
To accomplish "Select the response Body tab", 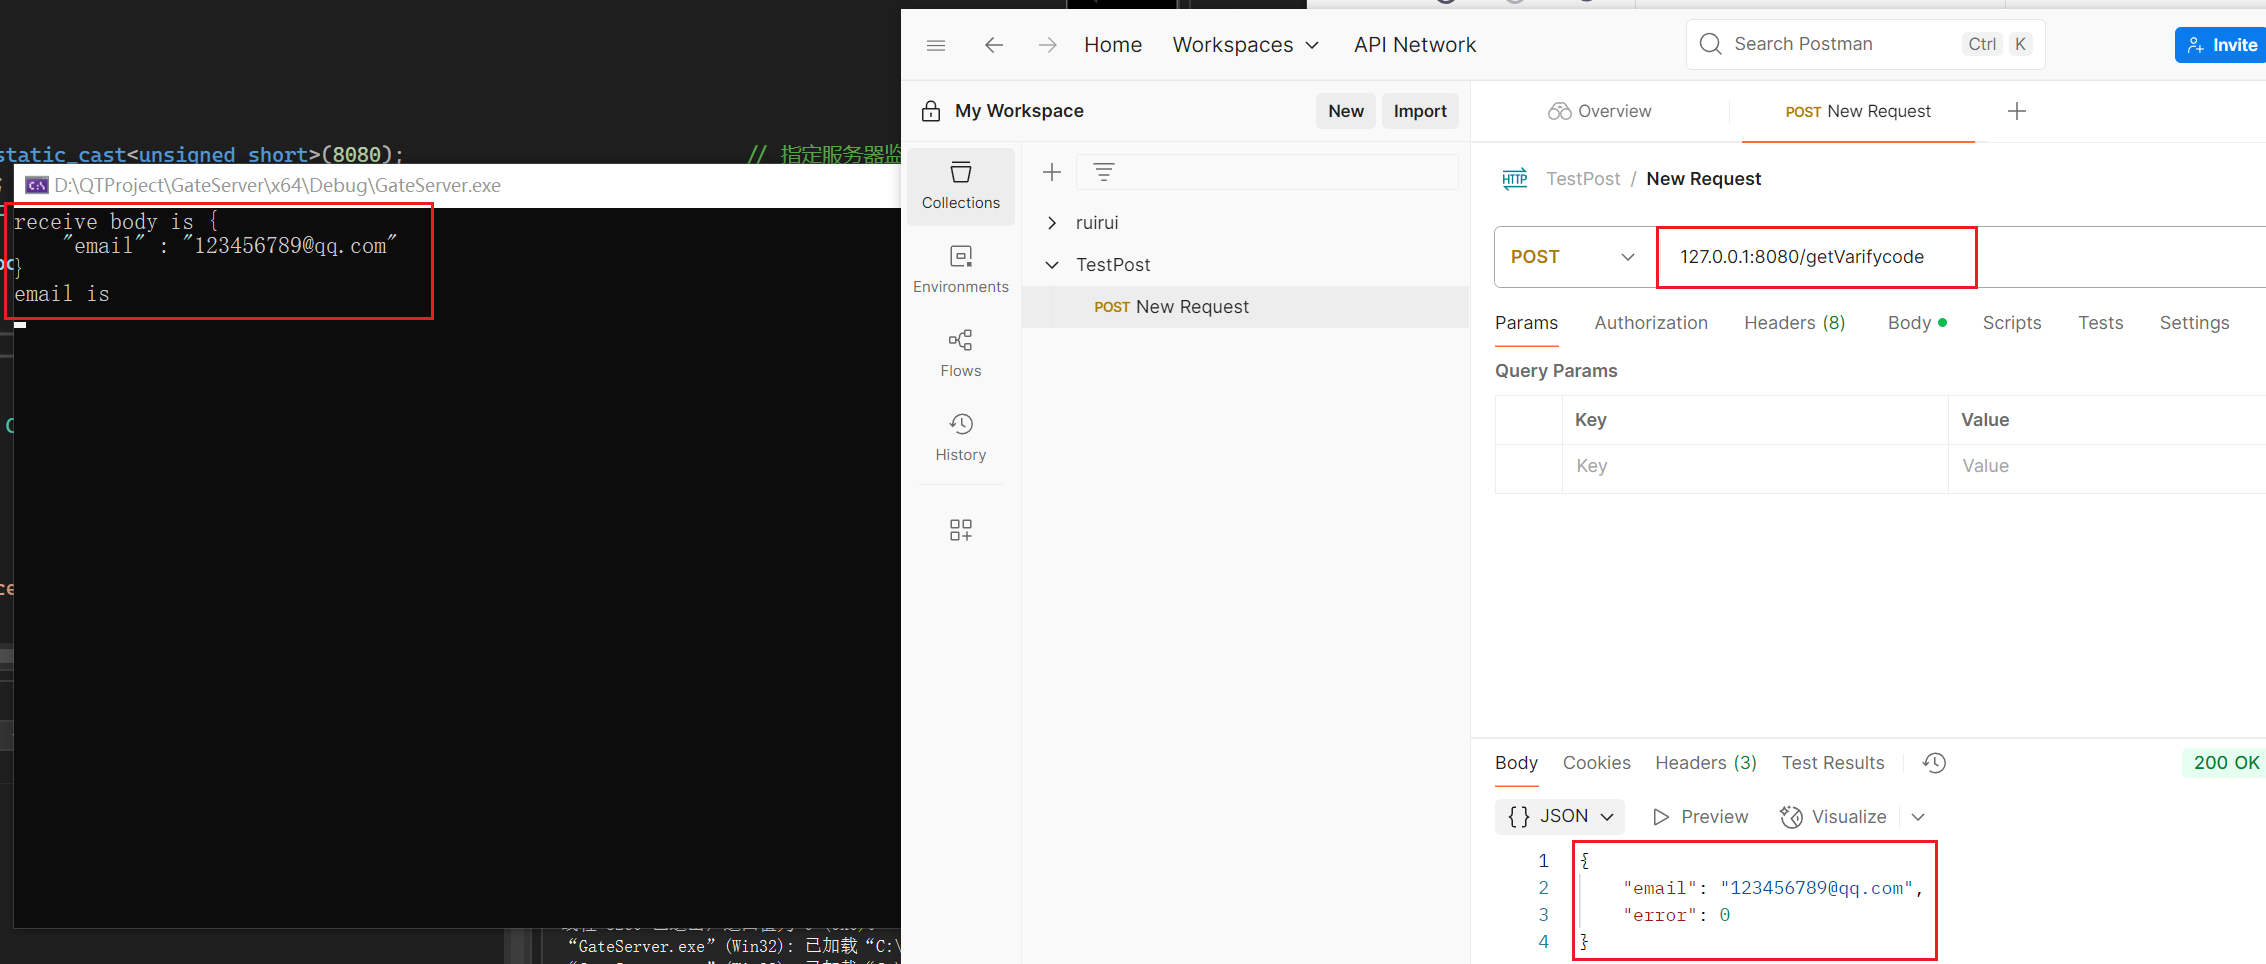I will pyautogui.click(x=1516, y=763).
